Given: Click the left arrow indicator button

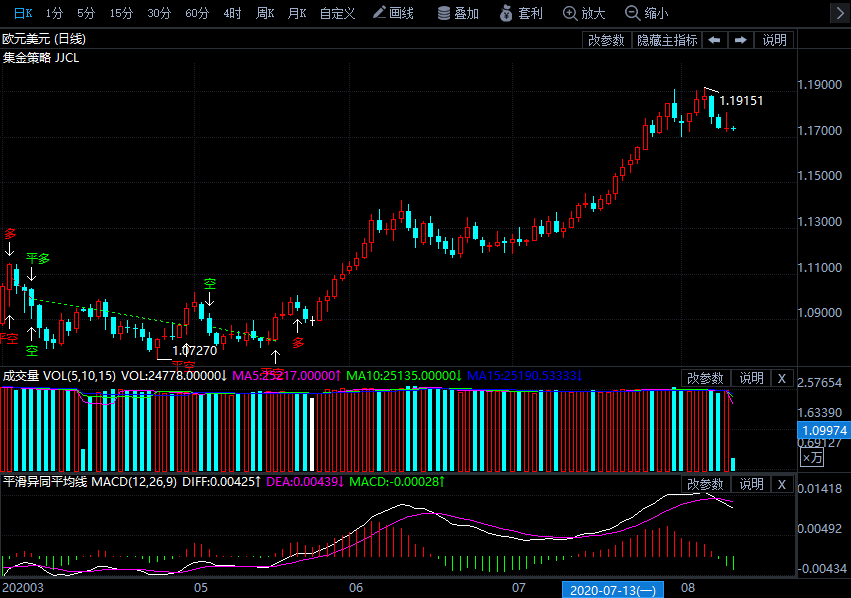Looking at the screenshot, I should (x=714, y=40).
